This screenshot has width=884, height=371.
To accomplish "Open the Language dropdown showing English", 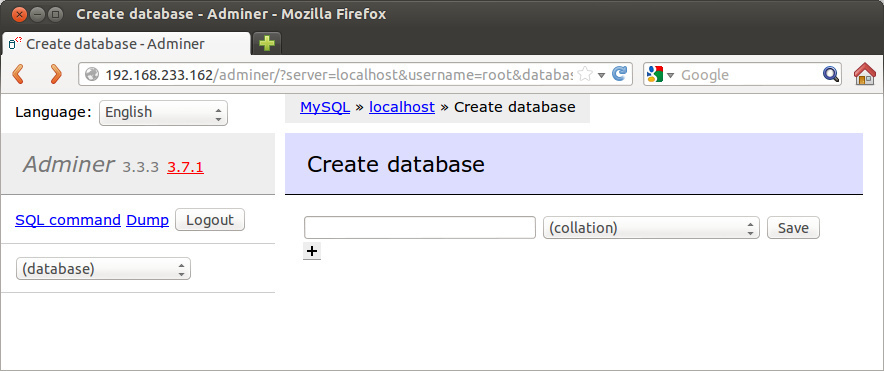I will click(x=163, y=113).
